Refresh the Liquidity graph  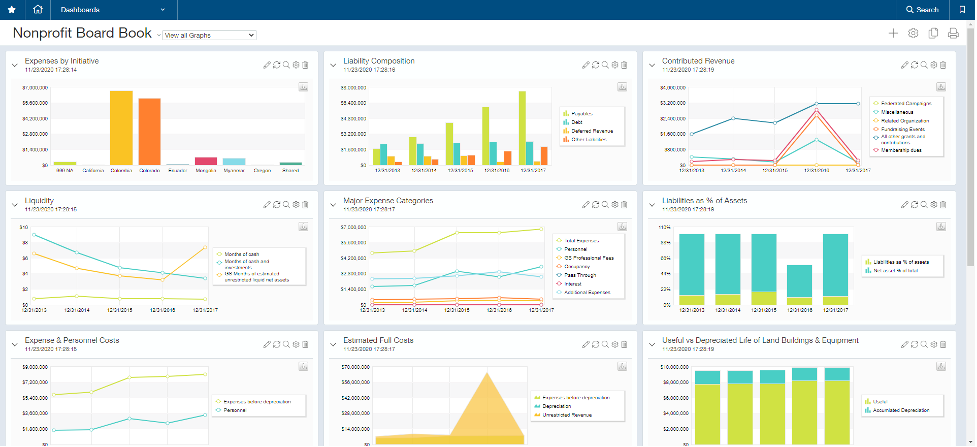pos(277,204)
